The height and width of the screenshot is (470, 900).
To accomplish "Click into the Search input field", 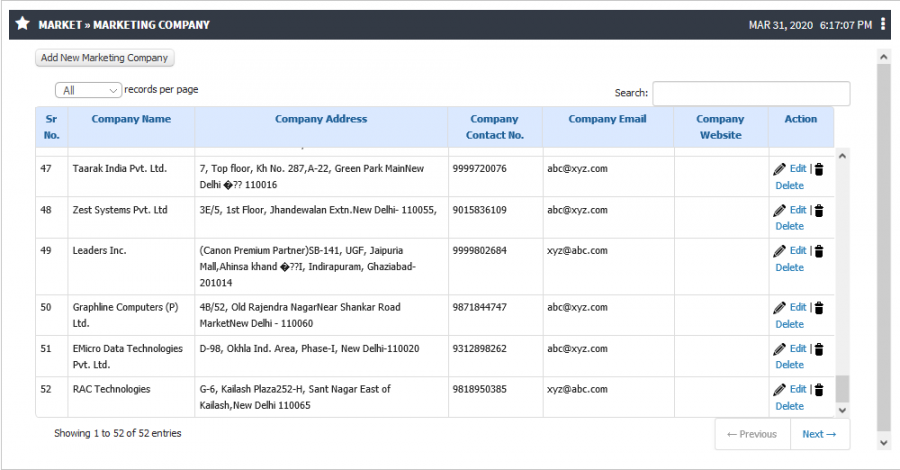I will pyautogui.click(x=751, y=93).
